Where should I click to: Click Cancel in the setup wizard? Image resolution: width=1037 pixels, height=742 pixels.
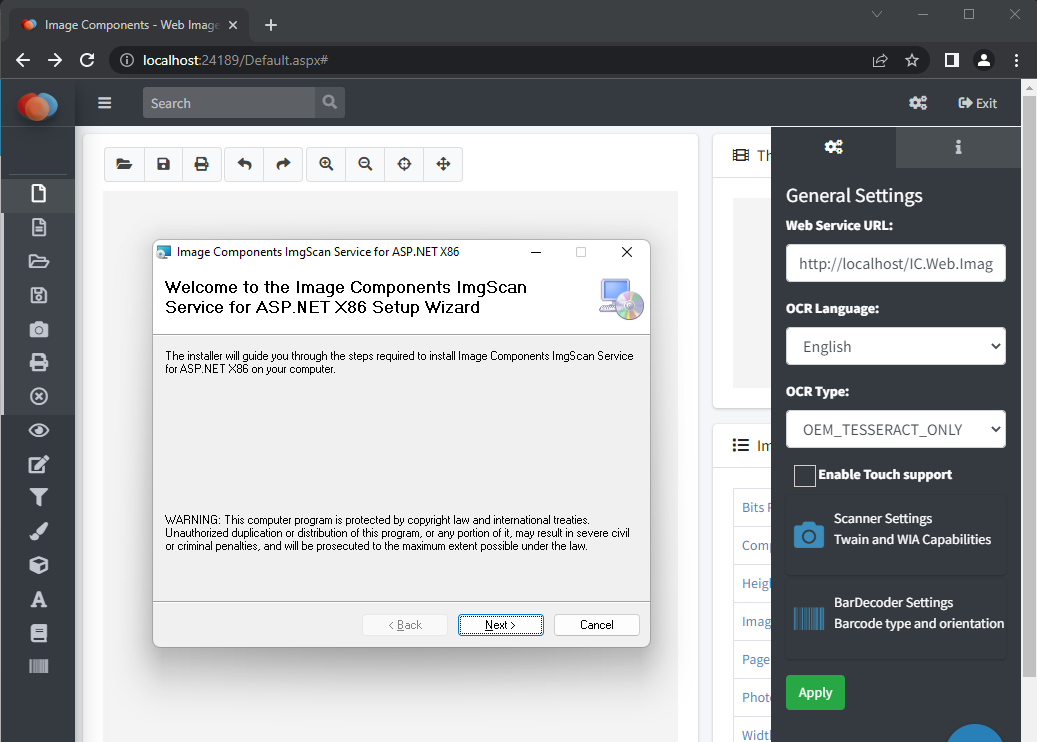597,625
